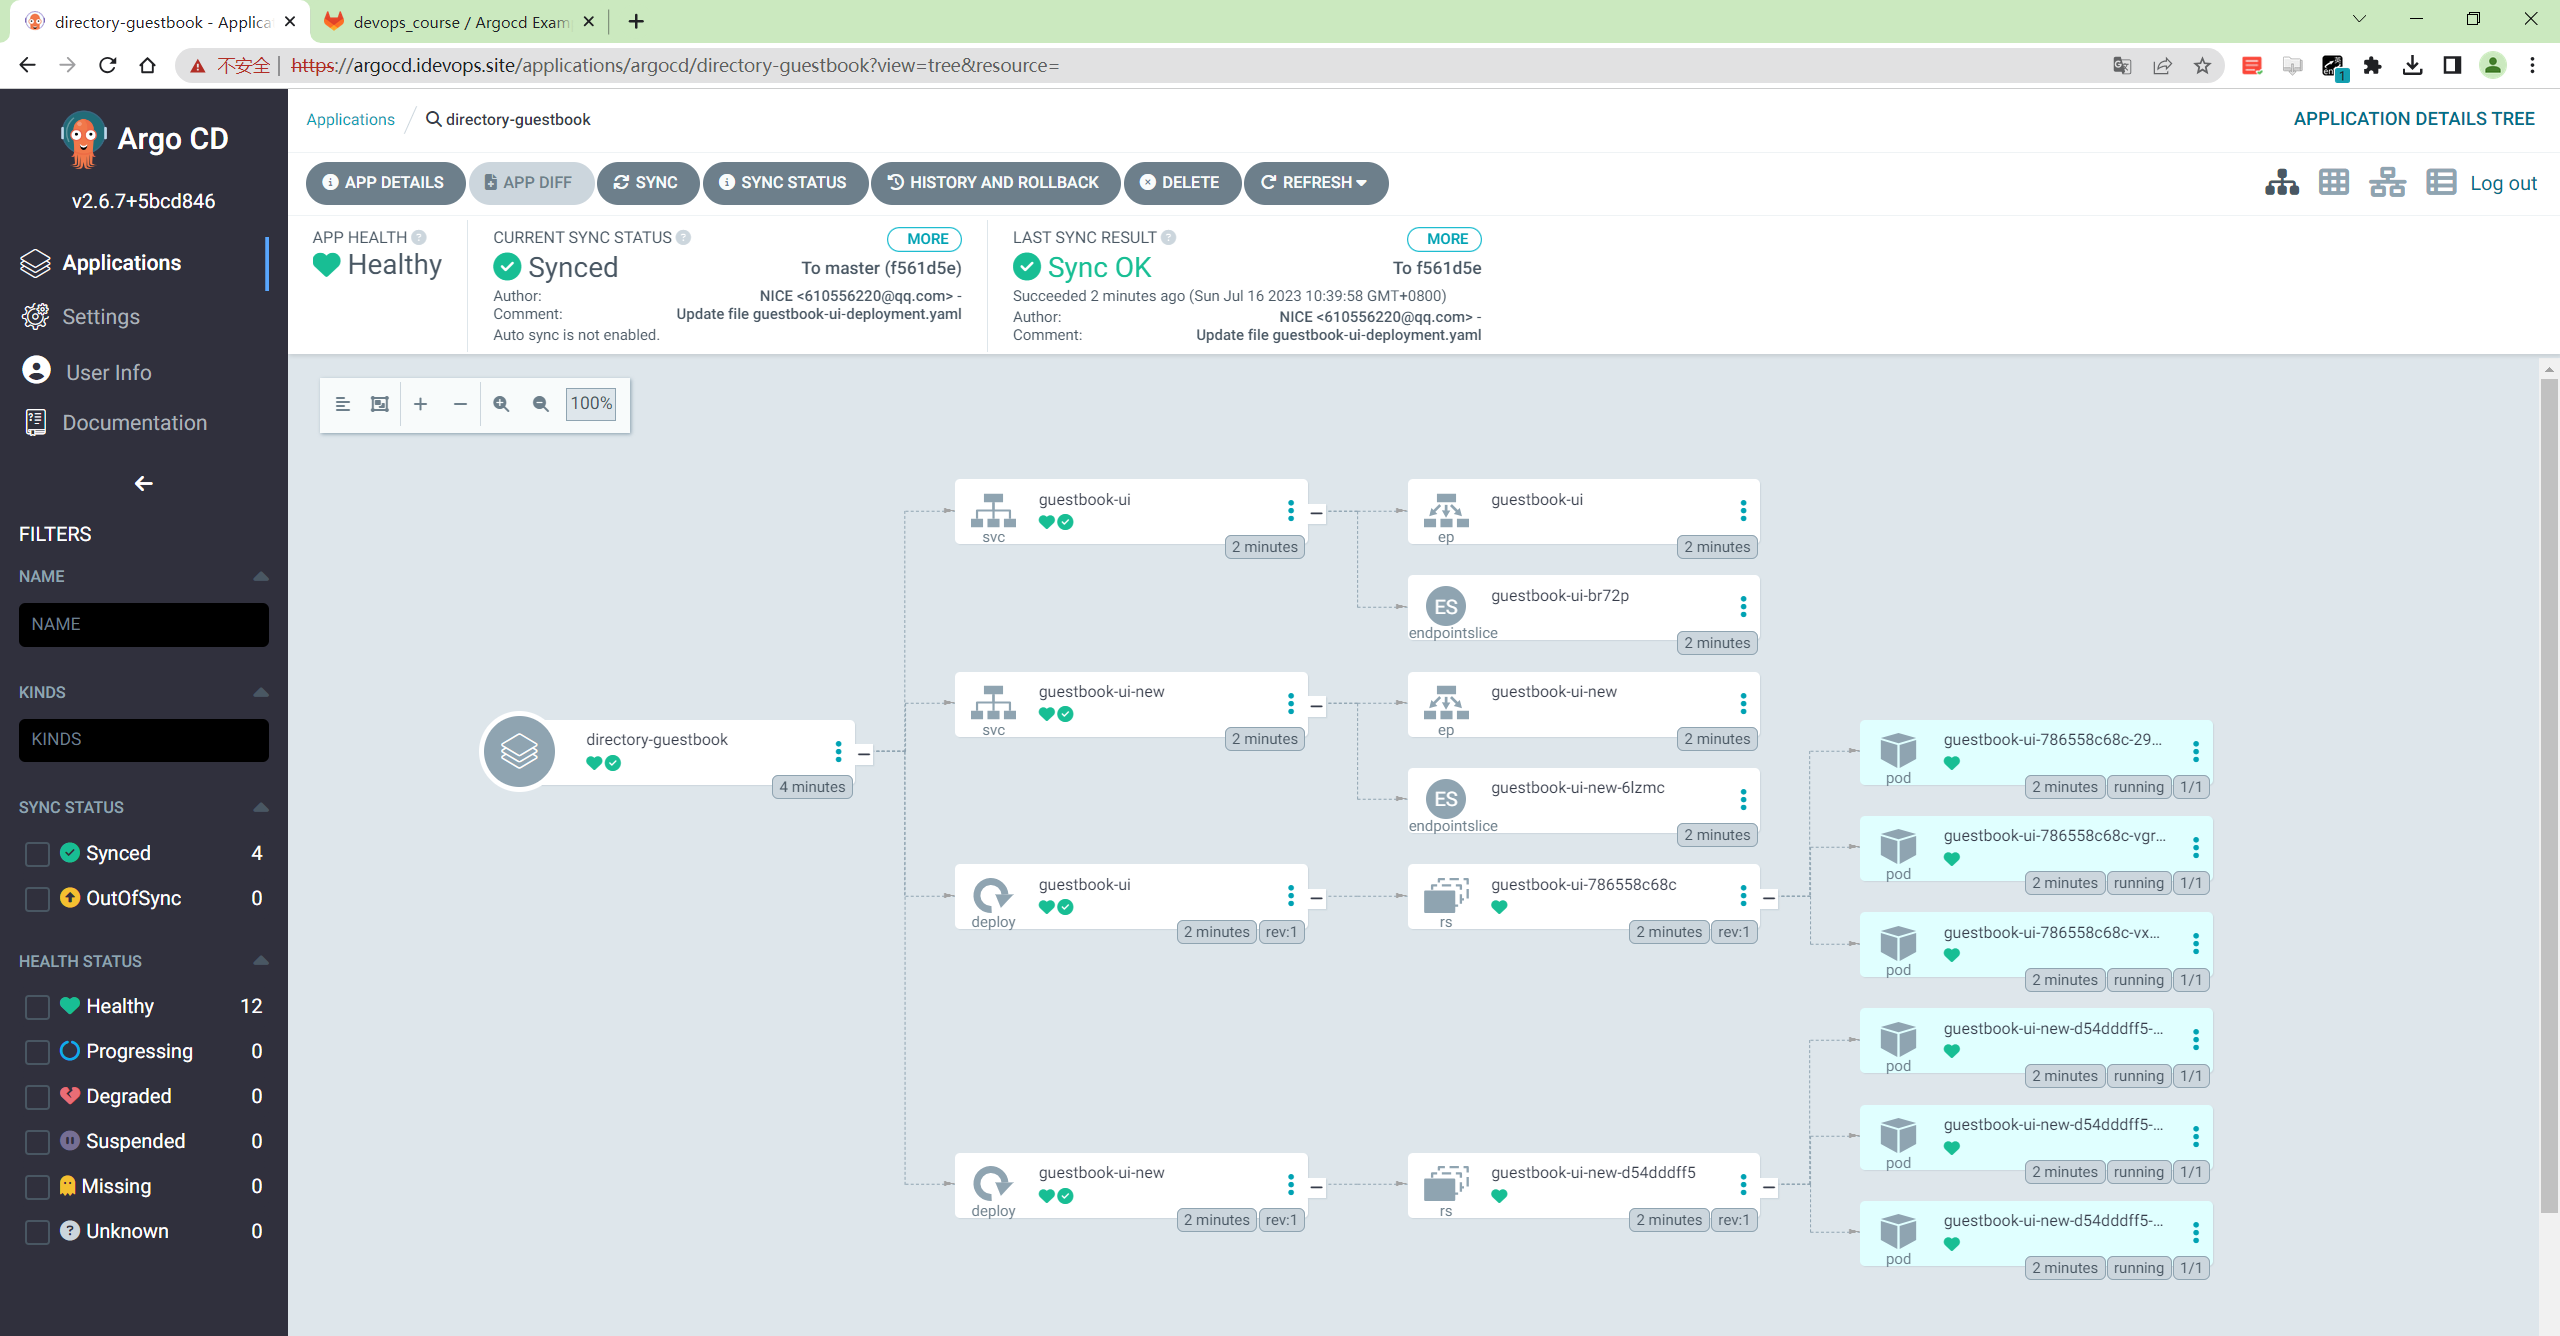Tick the Missing filter checkbox
2560x1336 pixels.
(37, 1187)
